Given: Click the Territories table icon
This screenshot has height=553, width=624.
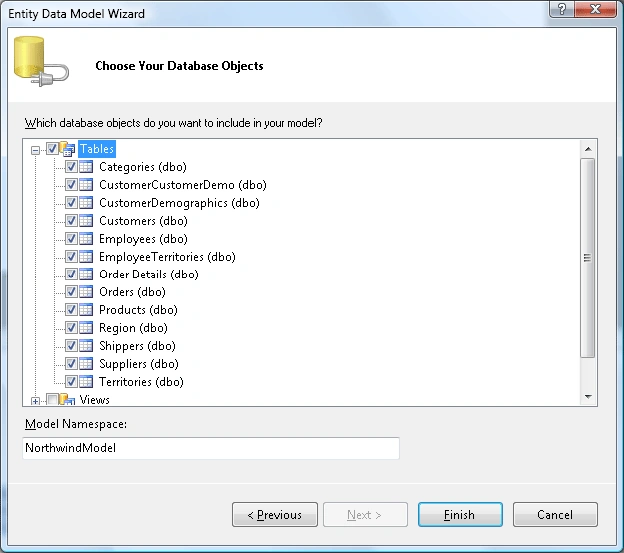Looking at the screenshot, I should click(x=86, y=382).
